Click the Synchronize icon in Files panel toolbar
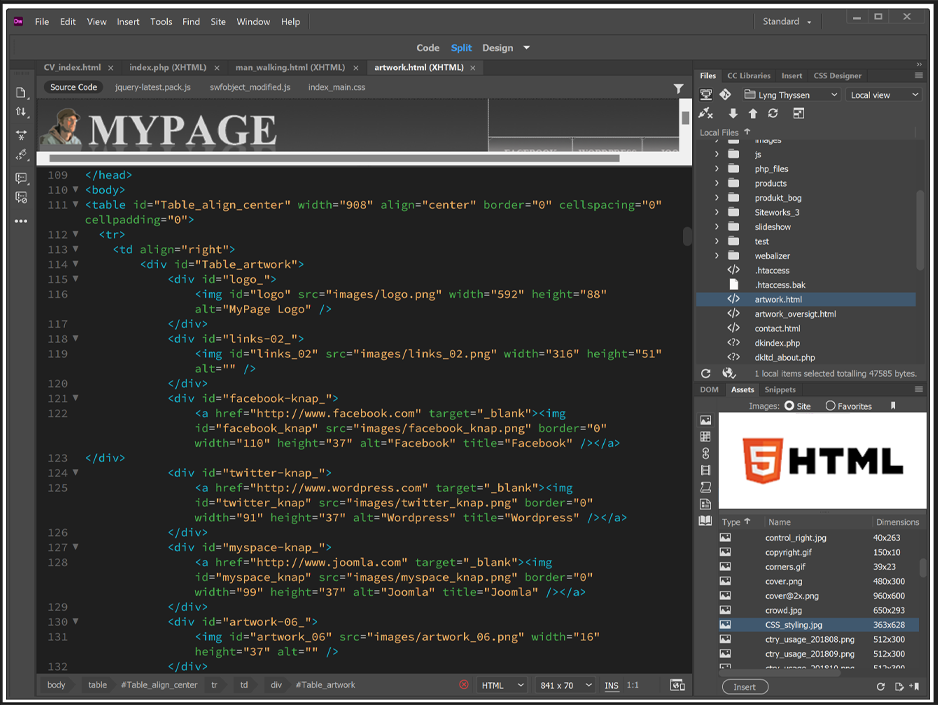938x705 pixels. (x=772, y=114)
